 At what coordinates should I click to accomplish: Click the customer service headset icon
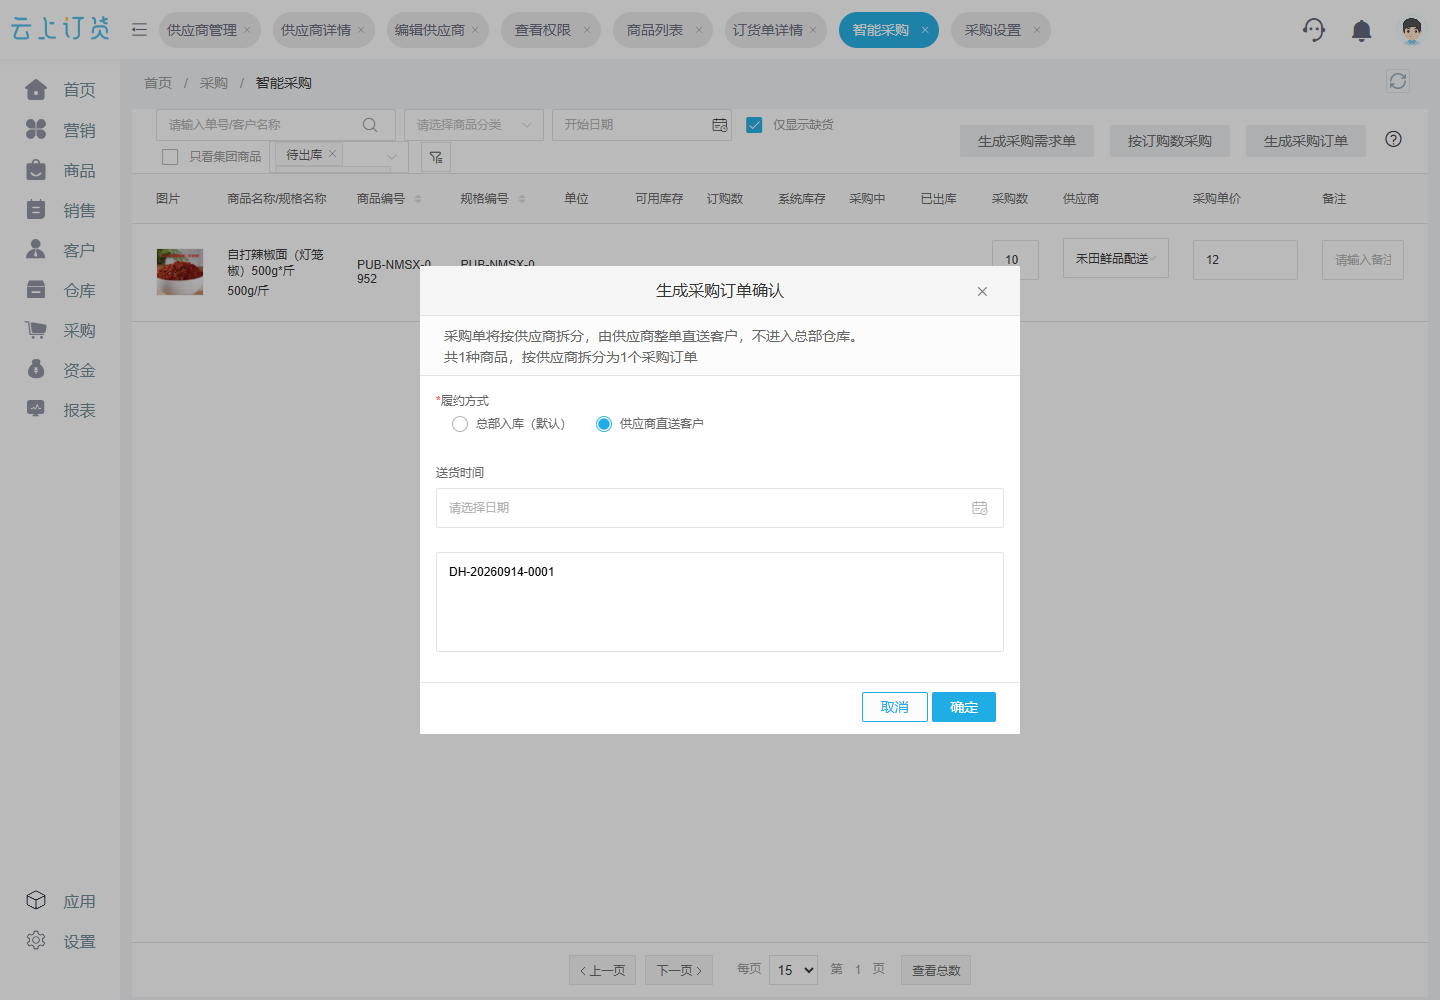coord(1314,30)
